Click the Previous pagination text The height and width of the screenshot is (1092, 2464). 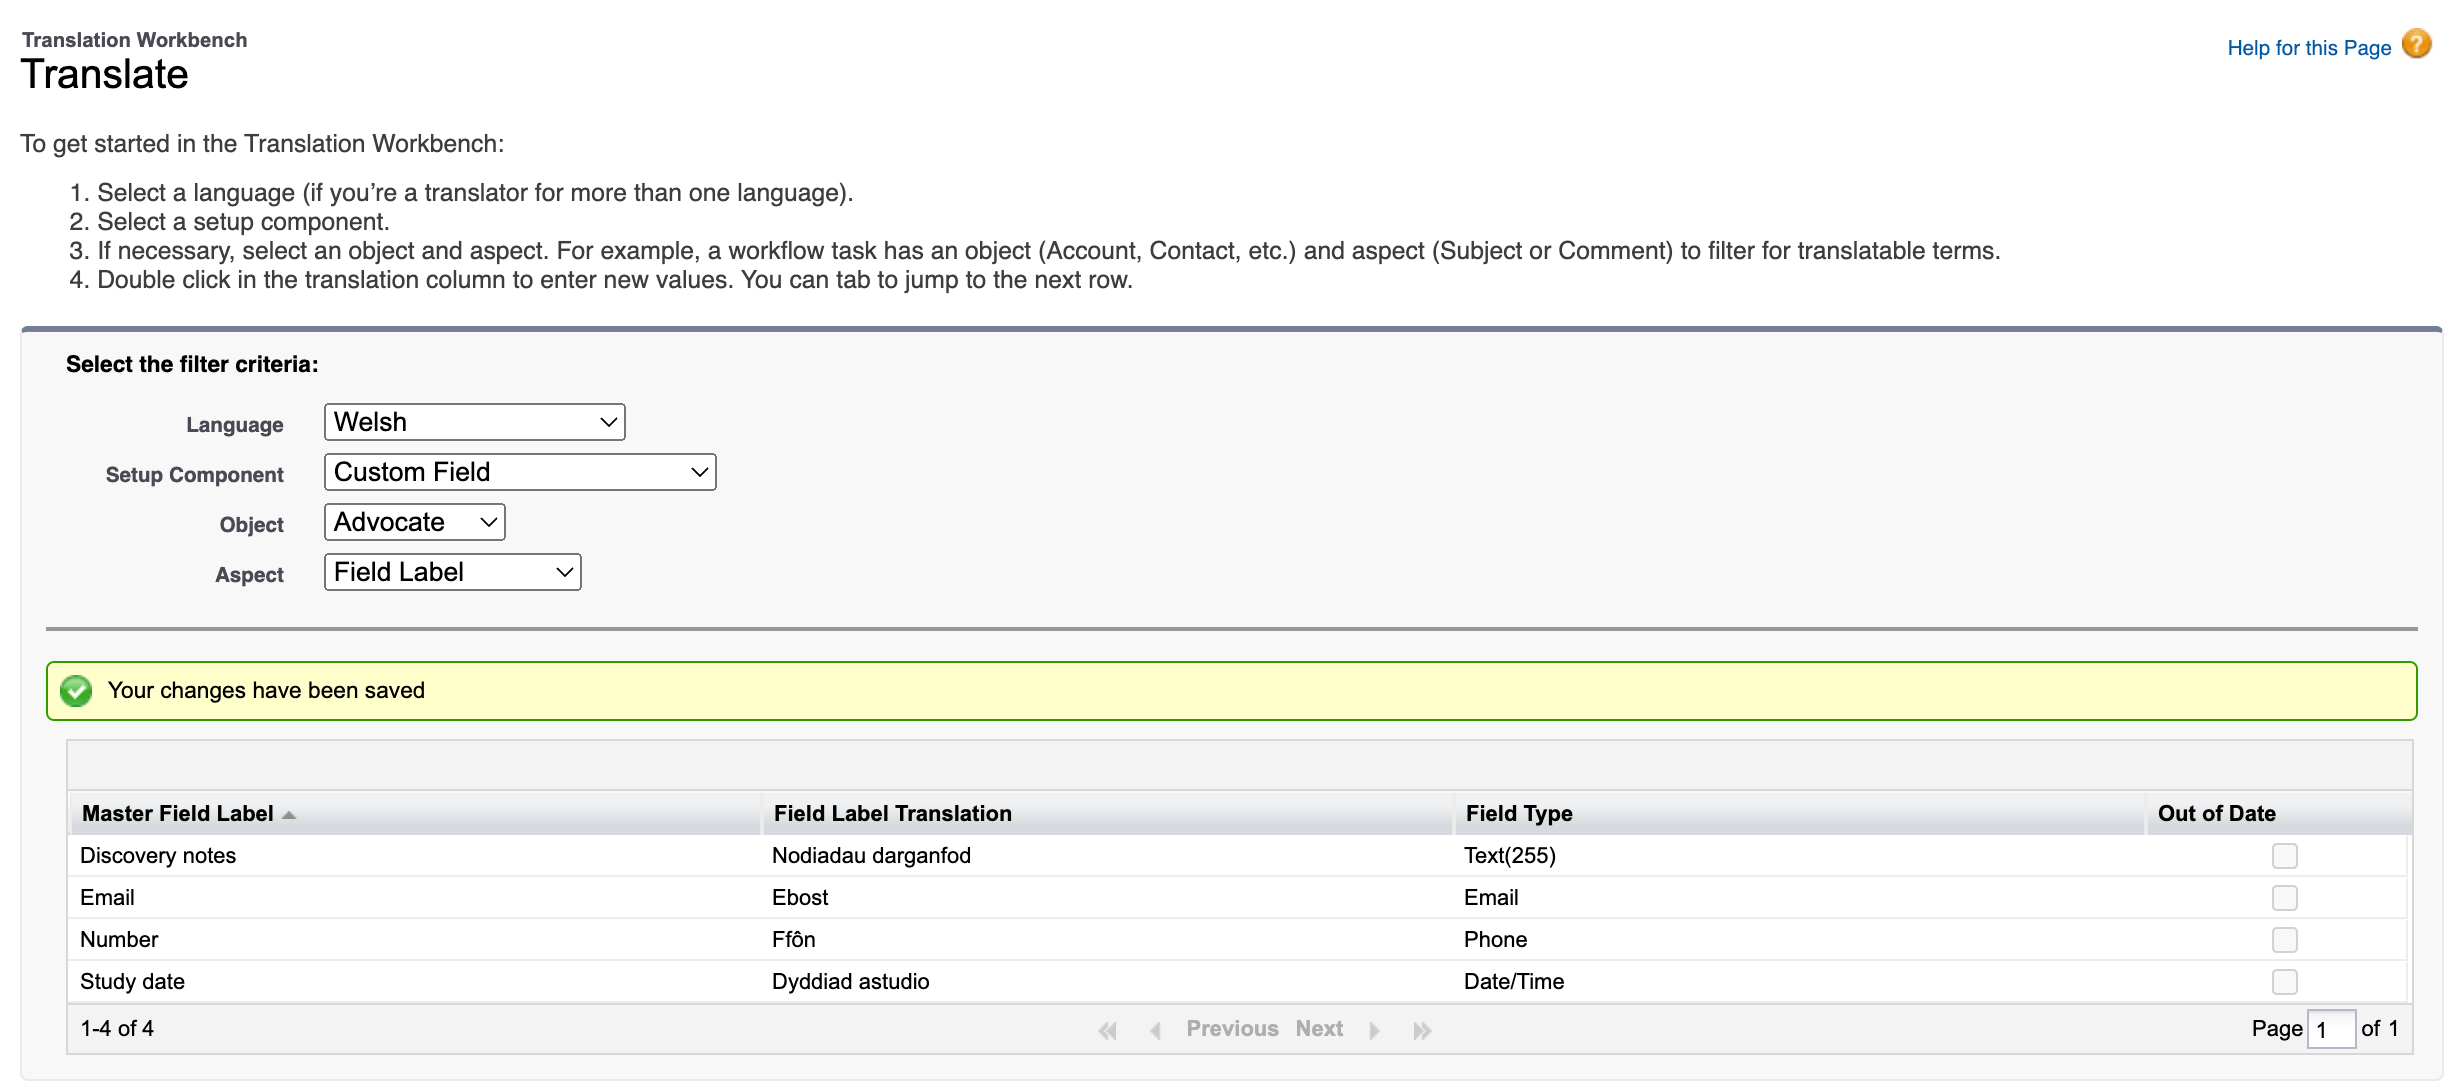(1232, 1029)
